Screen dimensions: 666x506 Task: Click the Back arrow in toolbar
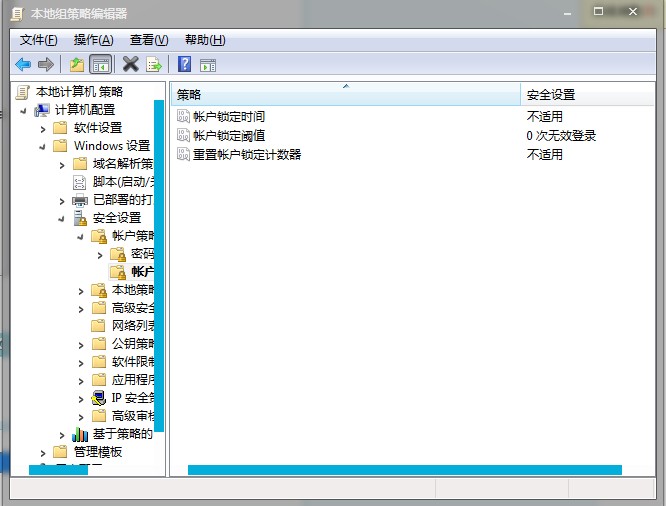pyautogui.click(x=23, y=65)
